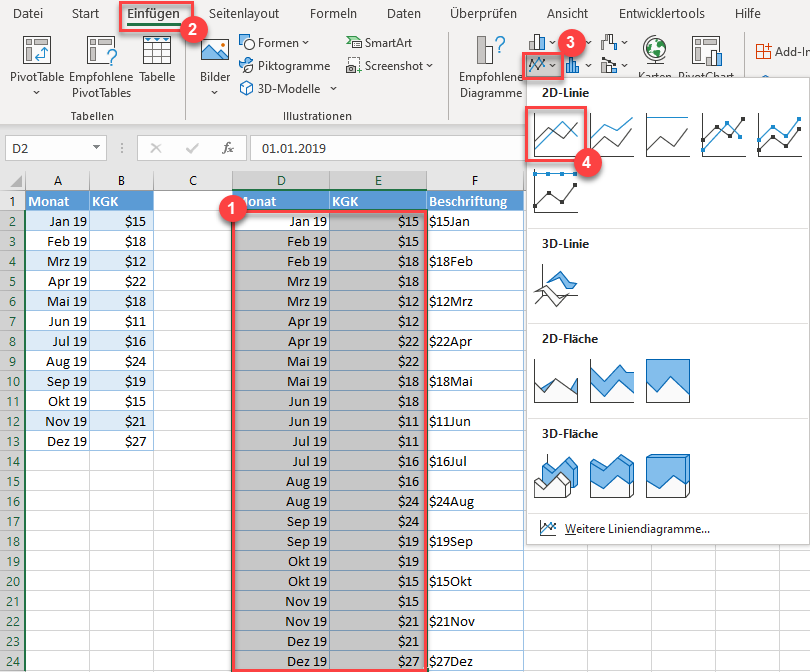Choose the 2D area chart

tap(556, 381)
